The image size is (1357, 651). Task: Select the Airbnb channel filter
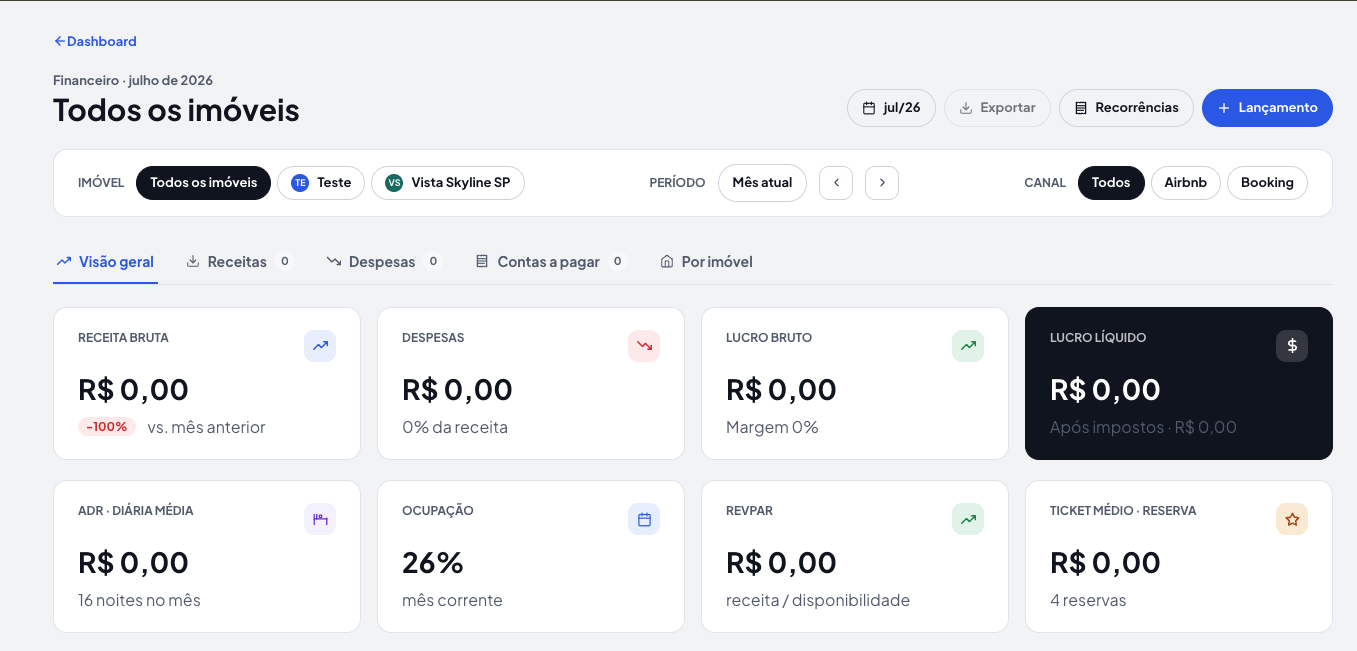[1186, 183]
